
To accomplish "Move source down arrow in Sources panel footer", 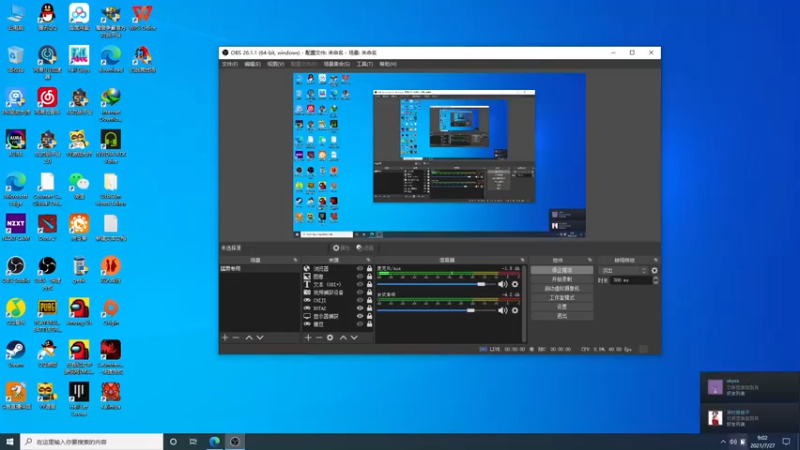I will tap(354, 338).
